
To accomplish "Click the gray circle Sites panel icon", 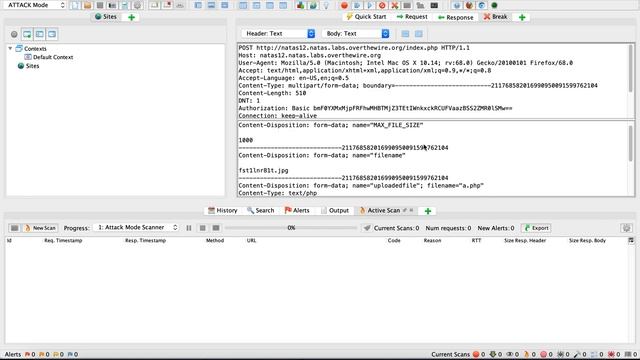I will tap(14, 34).
